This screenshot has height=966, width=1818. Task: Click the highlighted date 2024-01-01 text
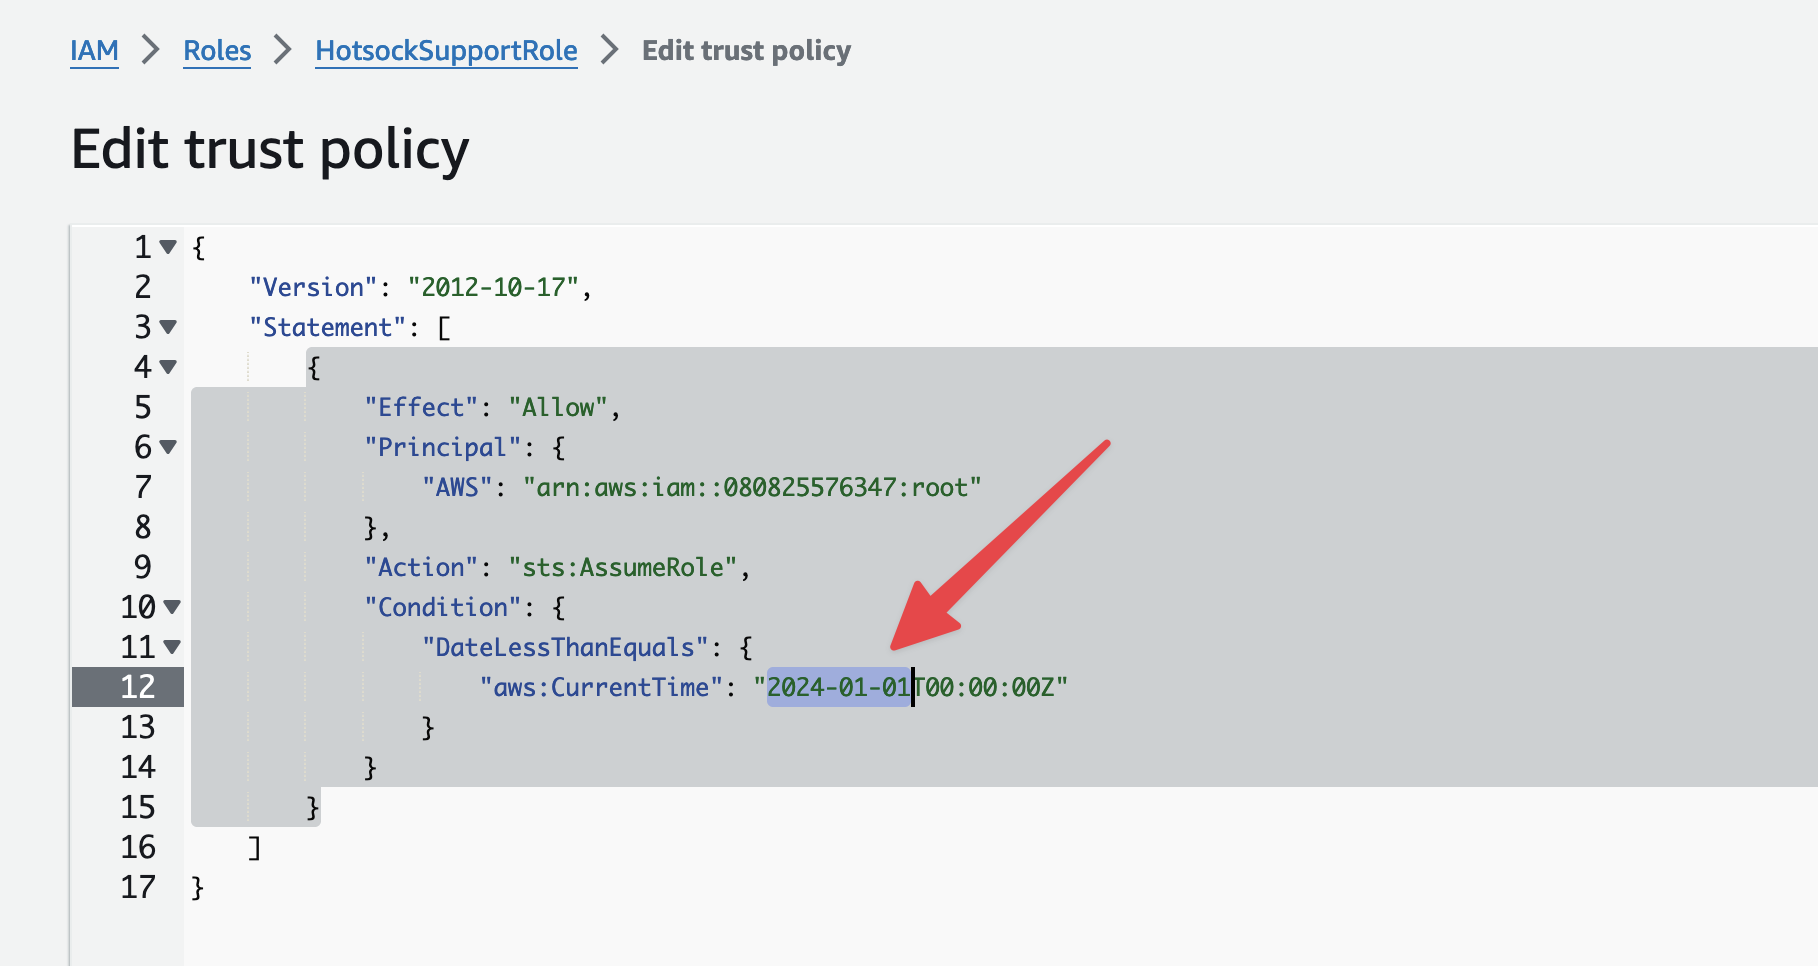[x=838, y=687]
